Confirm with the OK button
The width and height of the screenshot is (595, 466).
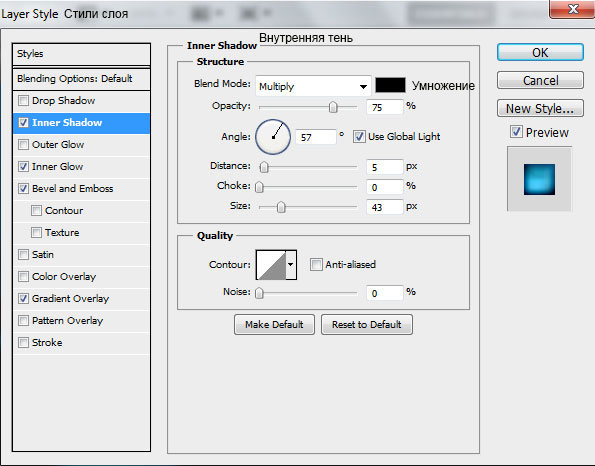click(540, 52)
